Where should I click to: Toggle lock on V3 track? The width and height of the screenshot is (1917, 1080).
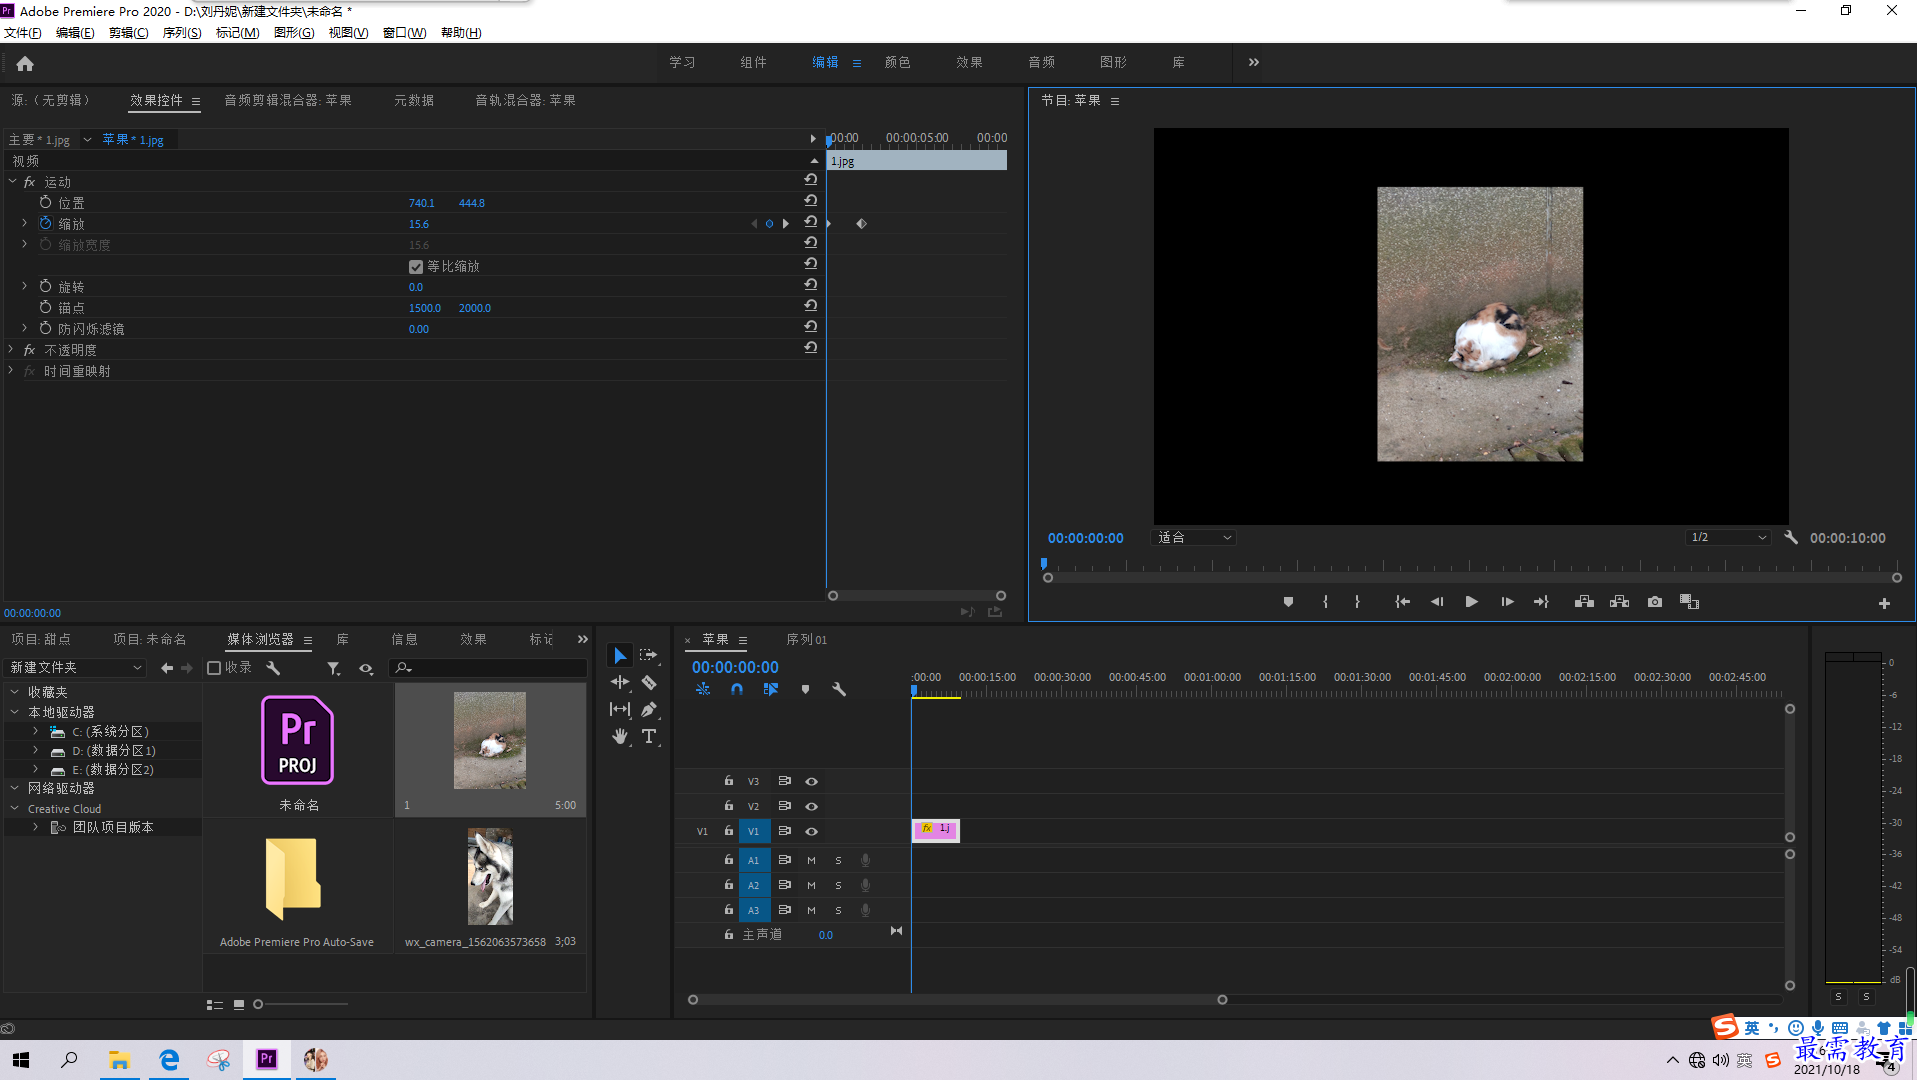coord(729,781)
